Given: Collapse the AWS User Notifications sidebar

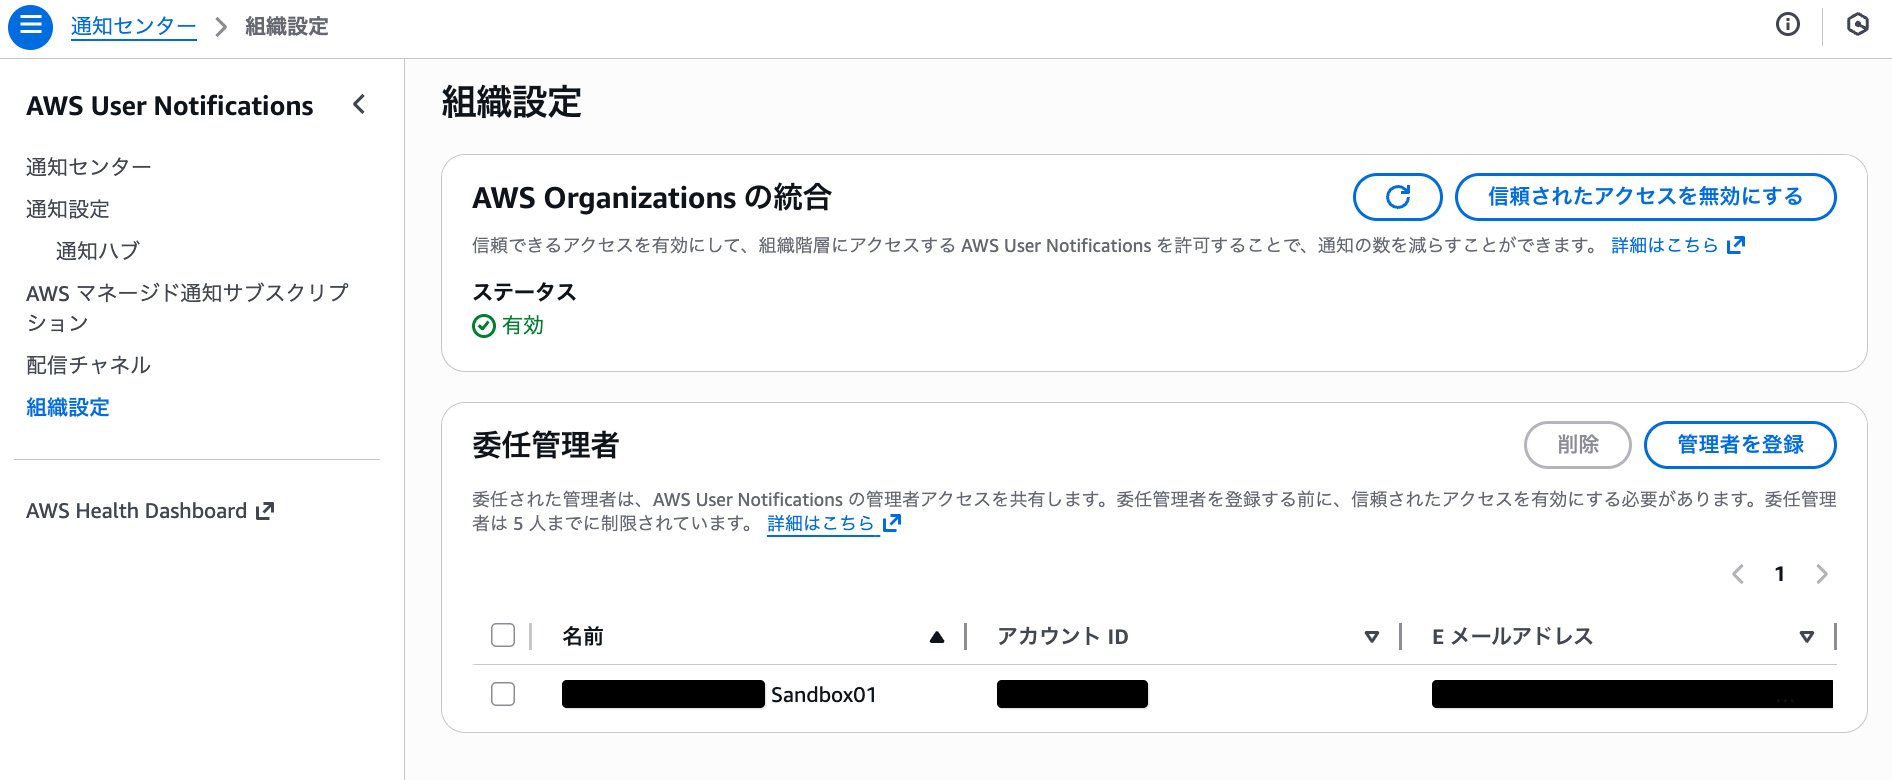Looking at the screenshot, I should tap(359, 104).
